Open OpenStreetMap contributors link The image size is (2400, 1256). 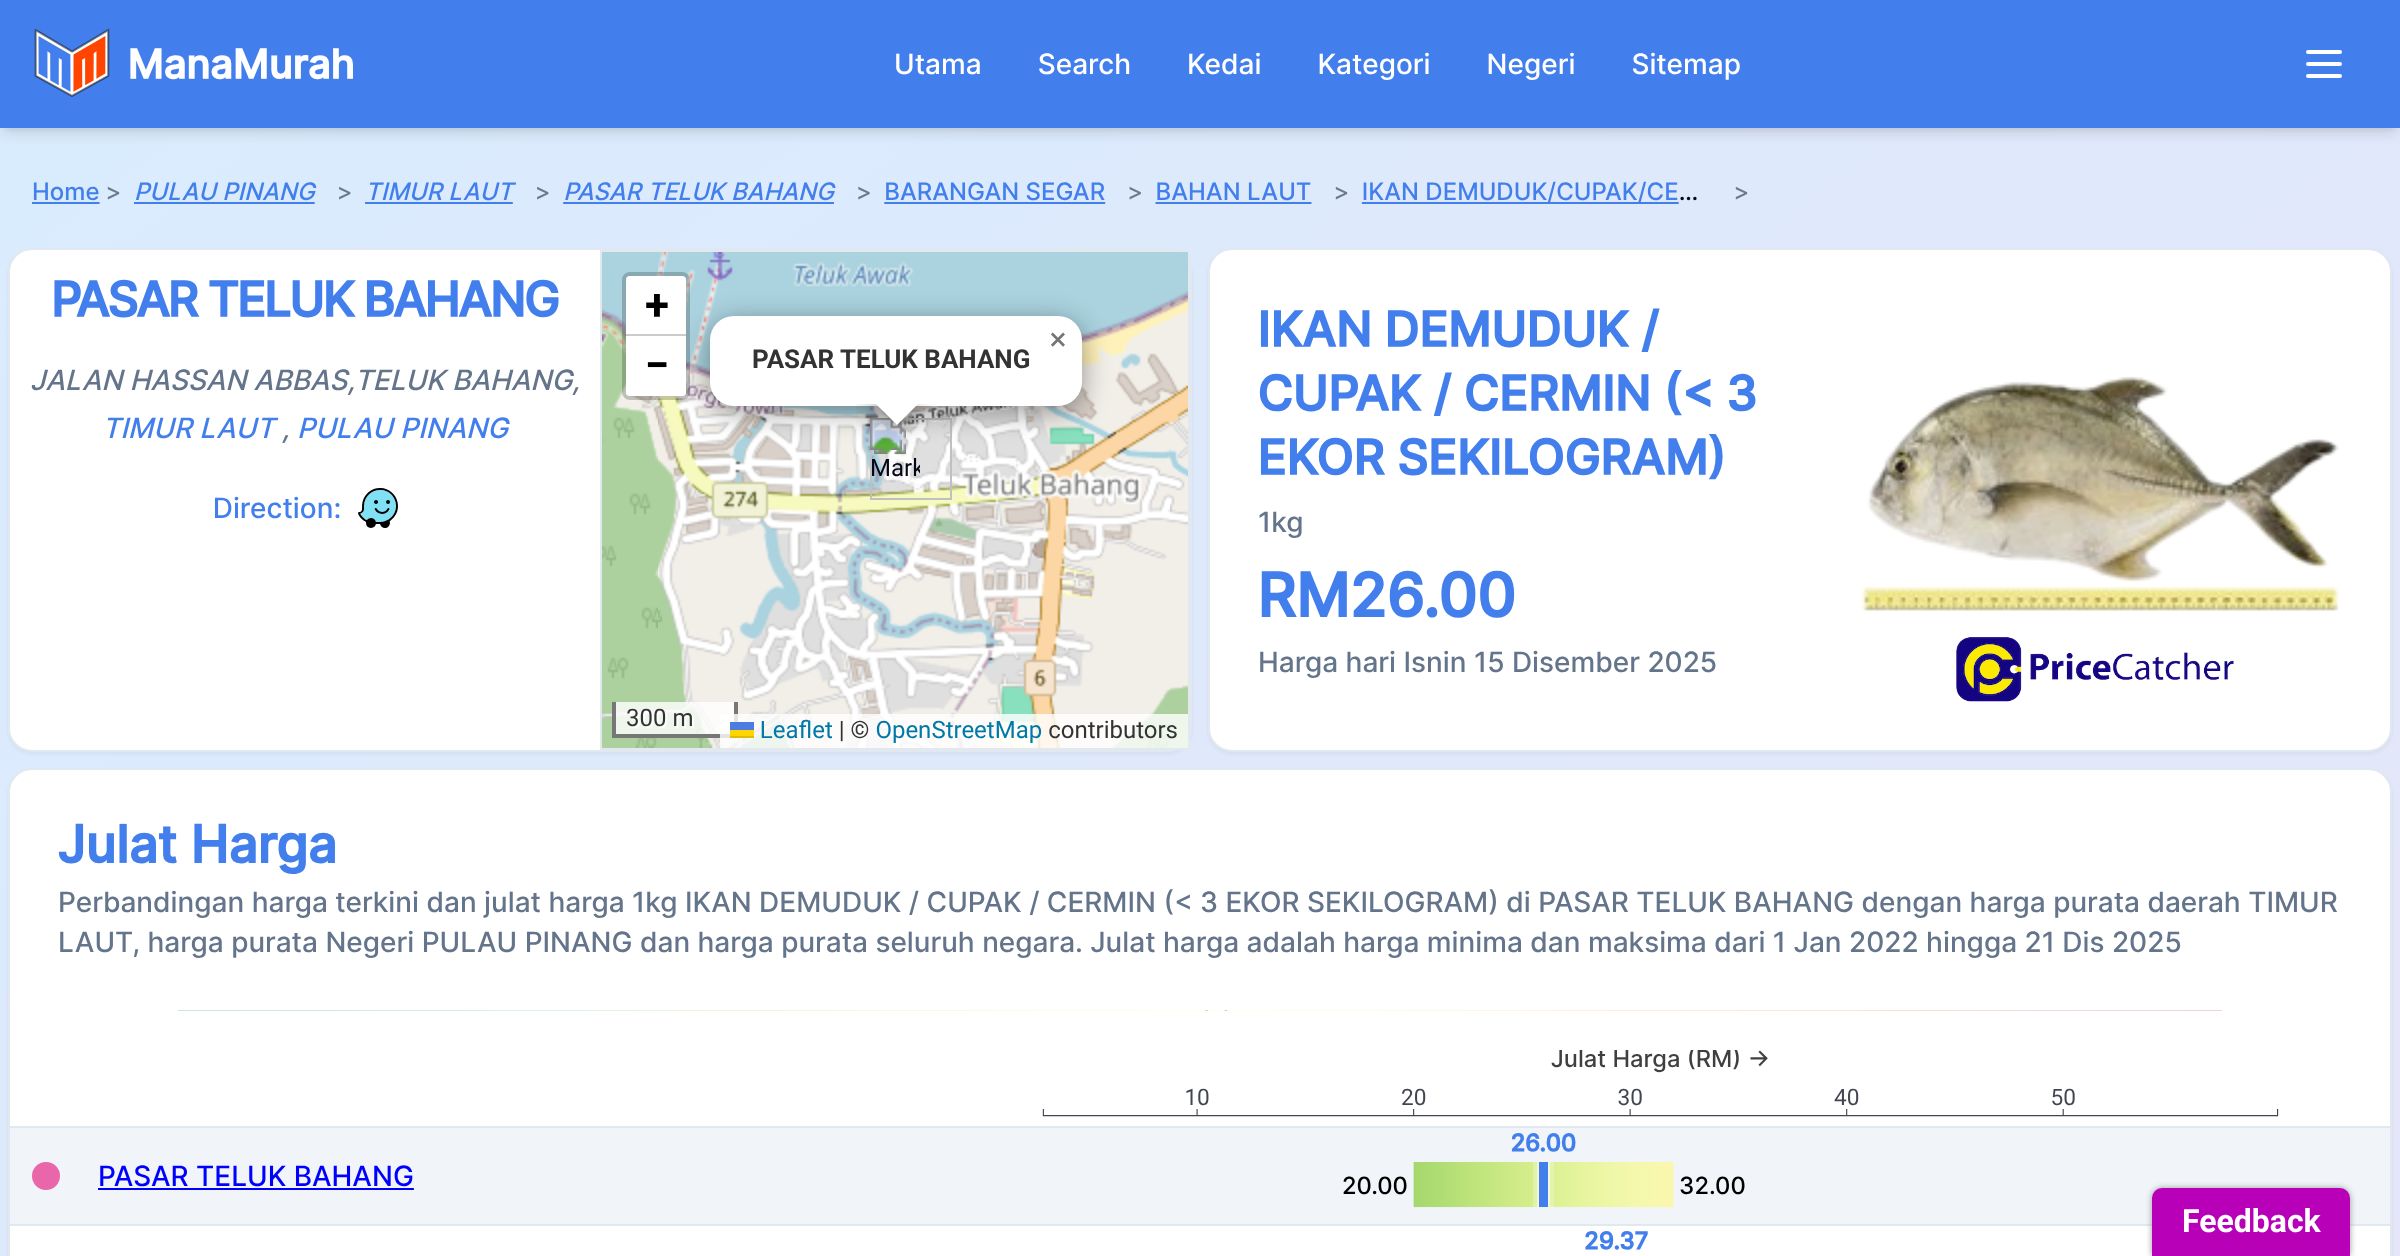tap(958, 730)
